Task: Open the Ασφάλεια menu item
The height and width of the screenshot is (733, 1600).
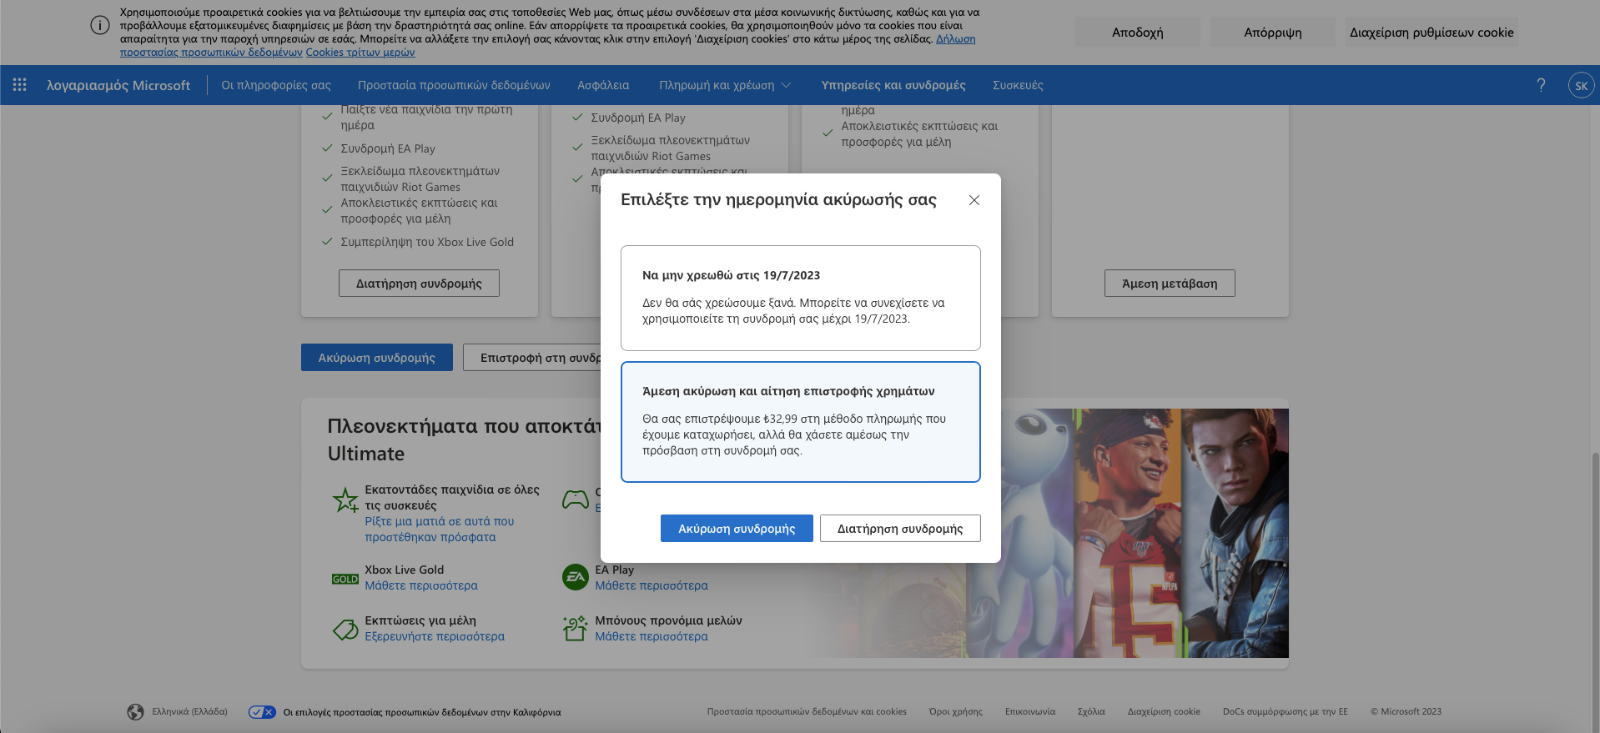Action: [603, 85]
